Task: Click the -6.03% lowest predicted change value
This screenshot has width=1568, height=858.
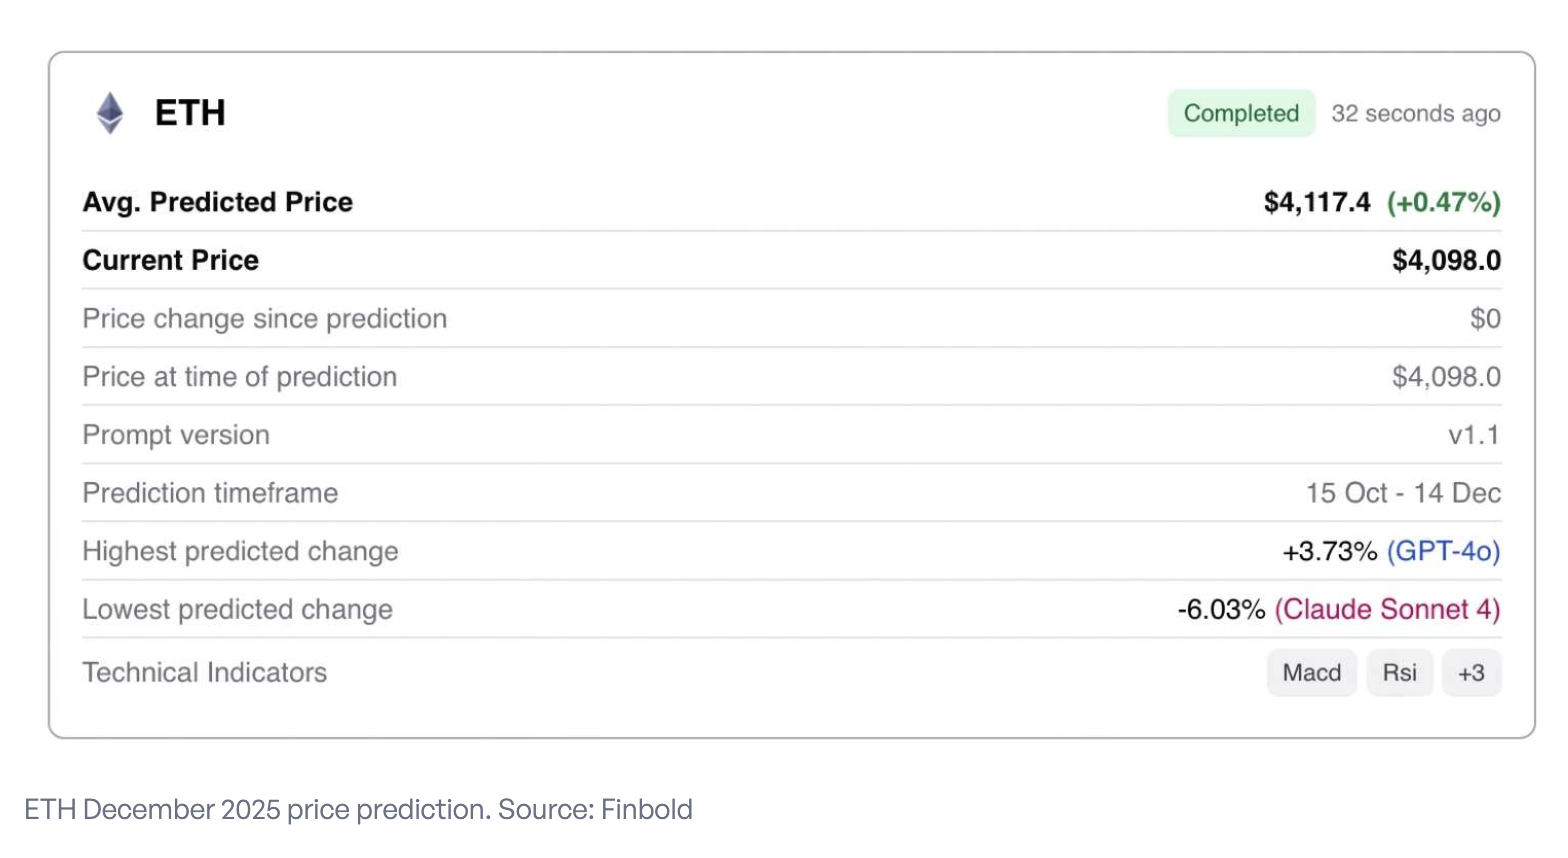Action: click(1221, 609)
